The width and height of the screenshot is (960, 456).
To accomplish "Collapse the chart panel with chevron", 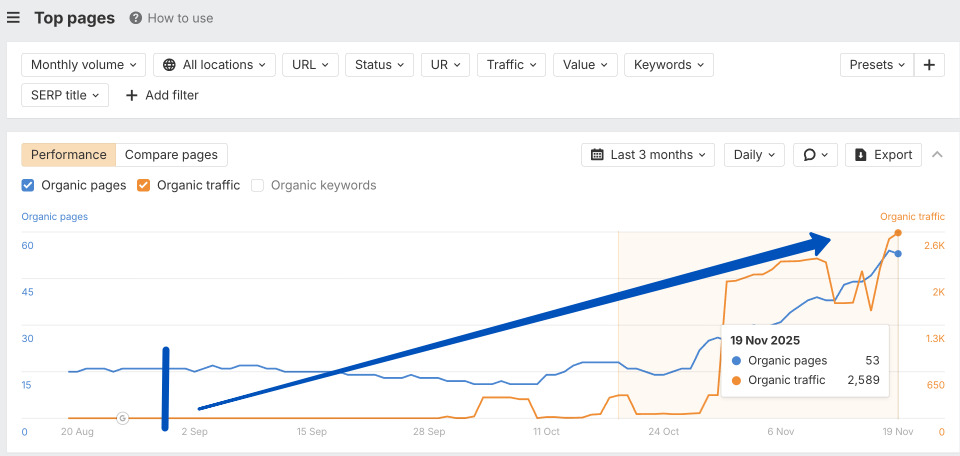I will [x=937, y=155].
